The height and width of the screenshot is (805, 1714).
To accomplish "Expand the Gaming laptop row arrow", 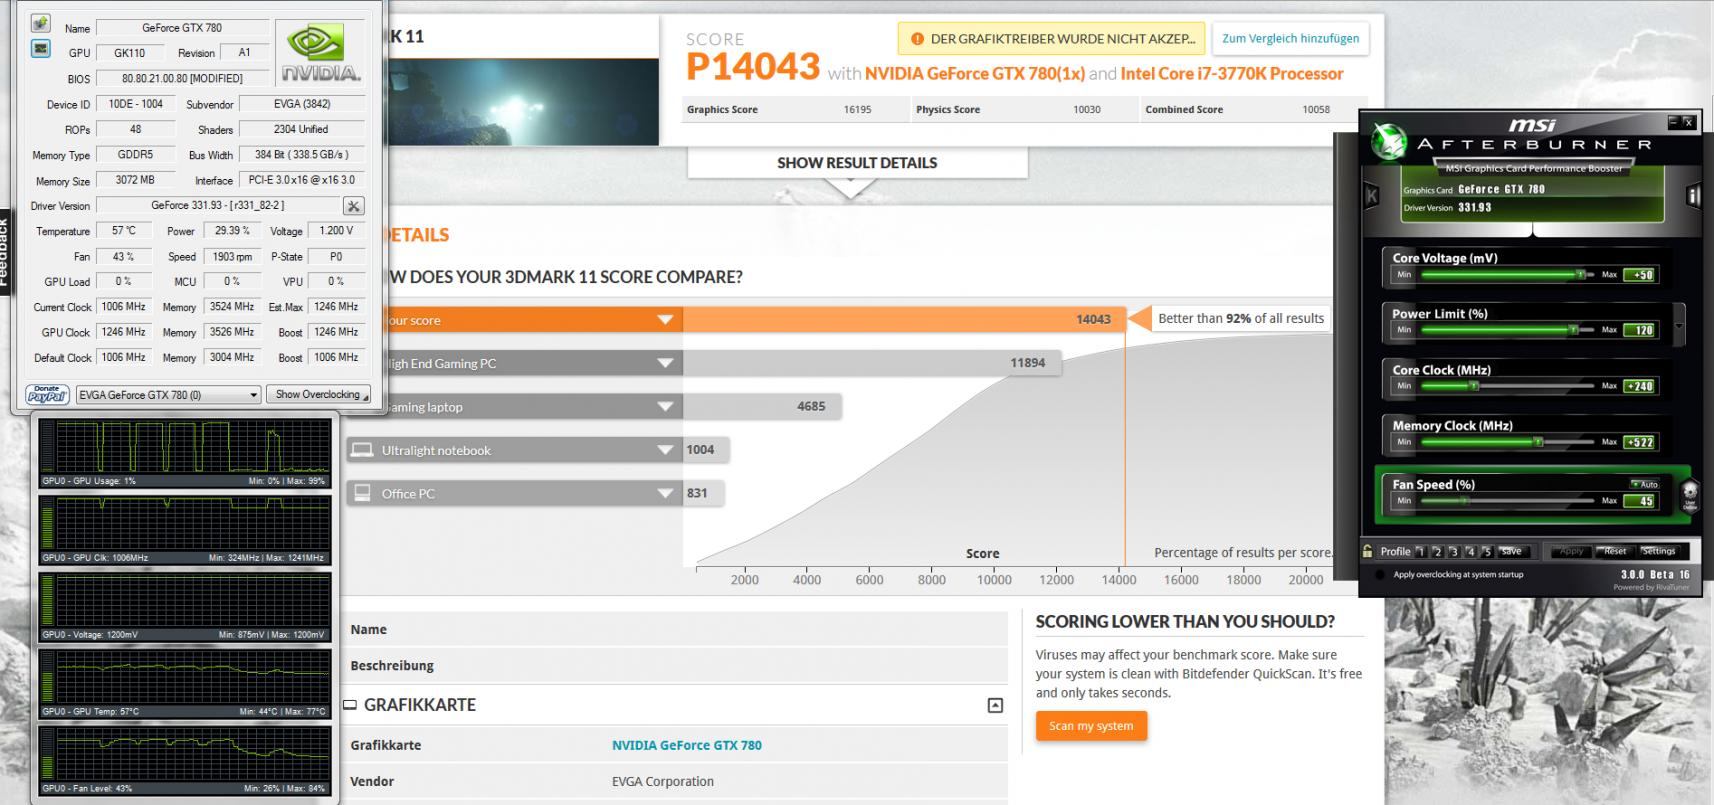I will [665, 407].
